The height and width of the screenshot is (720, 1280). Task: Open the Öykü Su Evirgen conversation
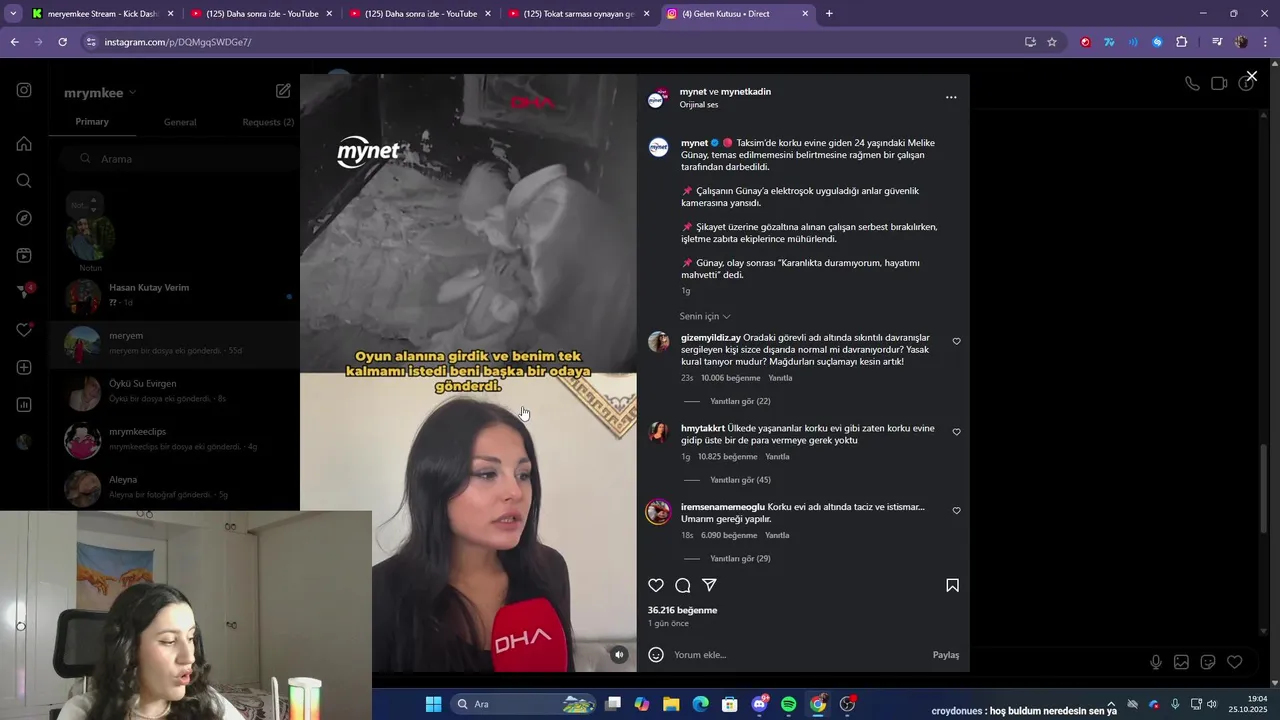175,391
